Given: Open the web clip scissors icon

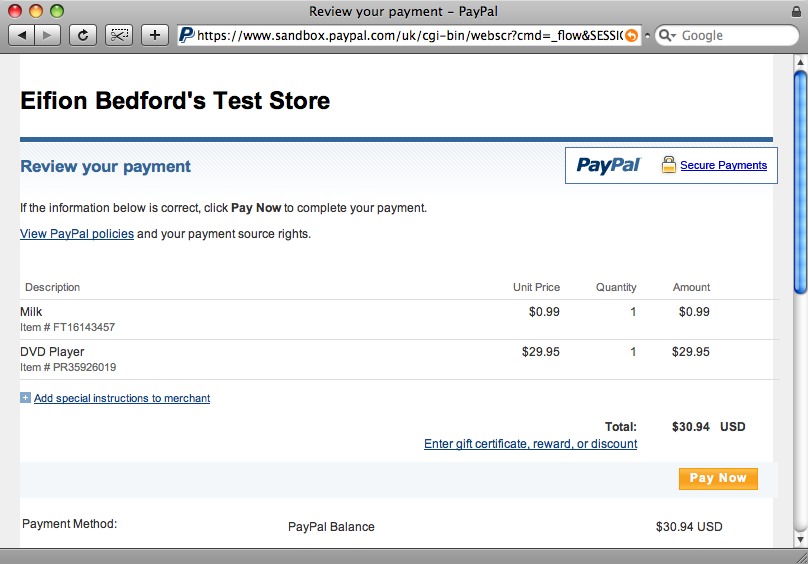Looking at the screenshot, I should pyautogui.click(x=119, y=36).
